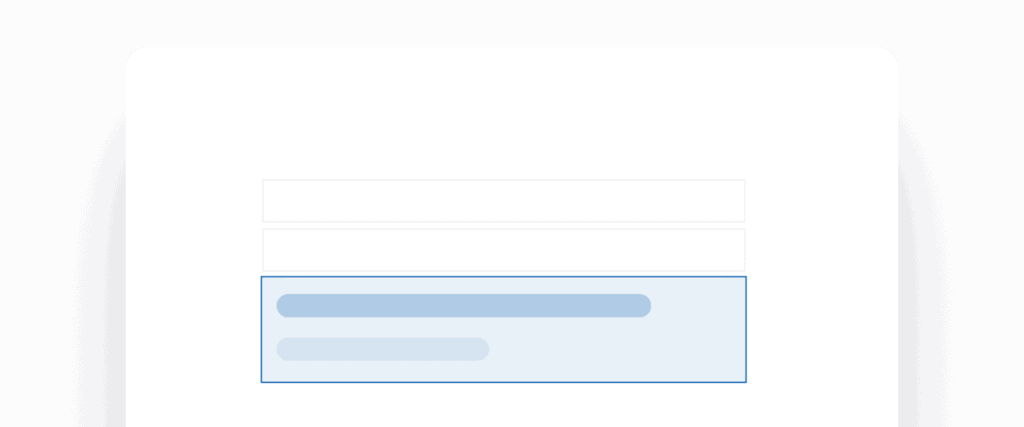Image resolution: width=1024 pixels, height=427 pixels.
Task: Click the right end of the short pale bar
Action: click(480, 349)
